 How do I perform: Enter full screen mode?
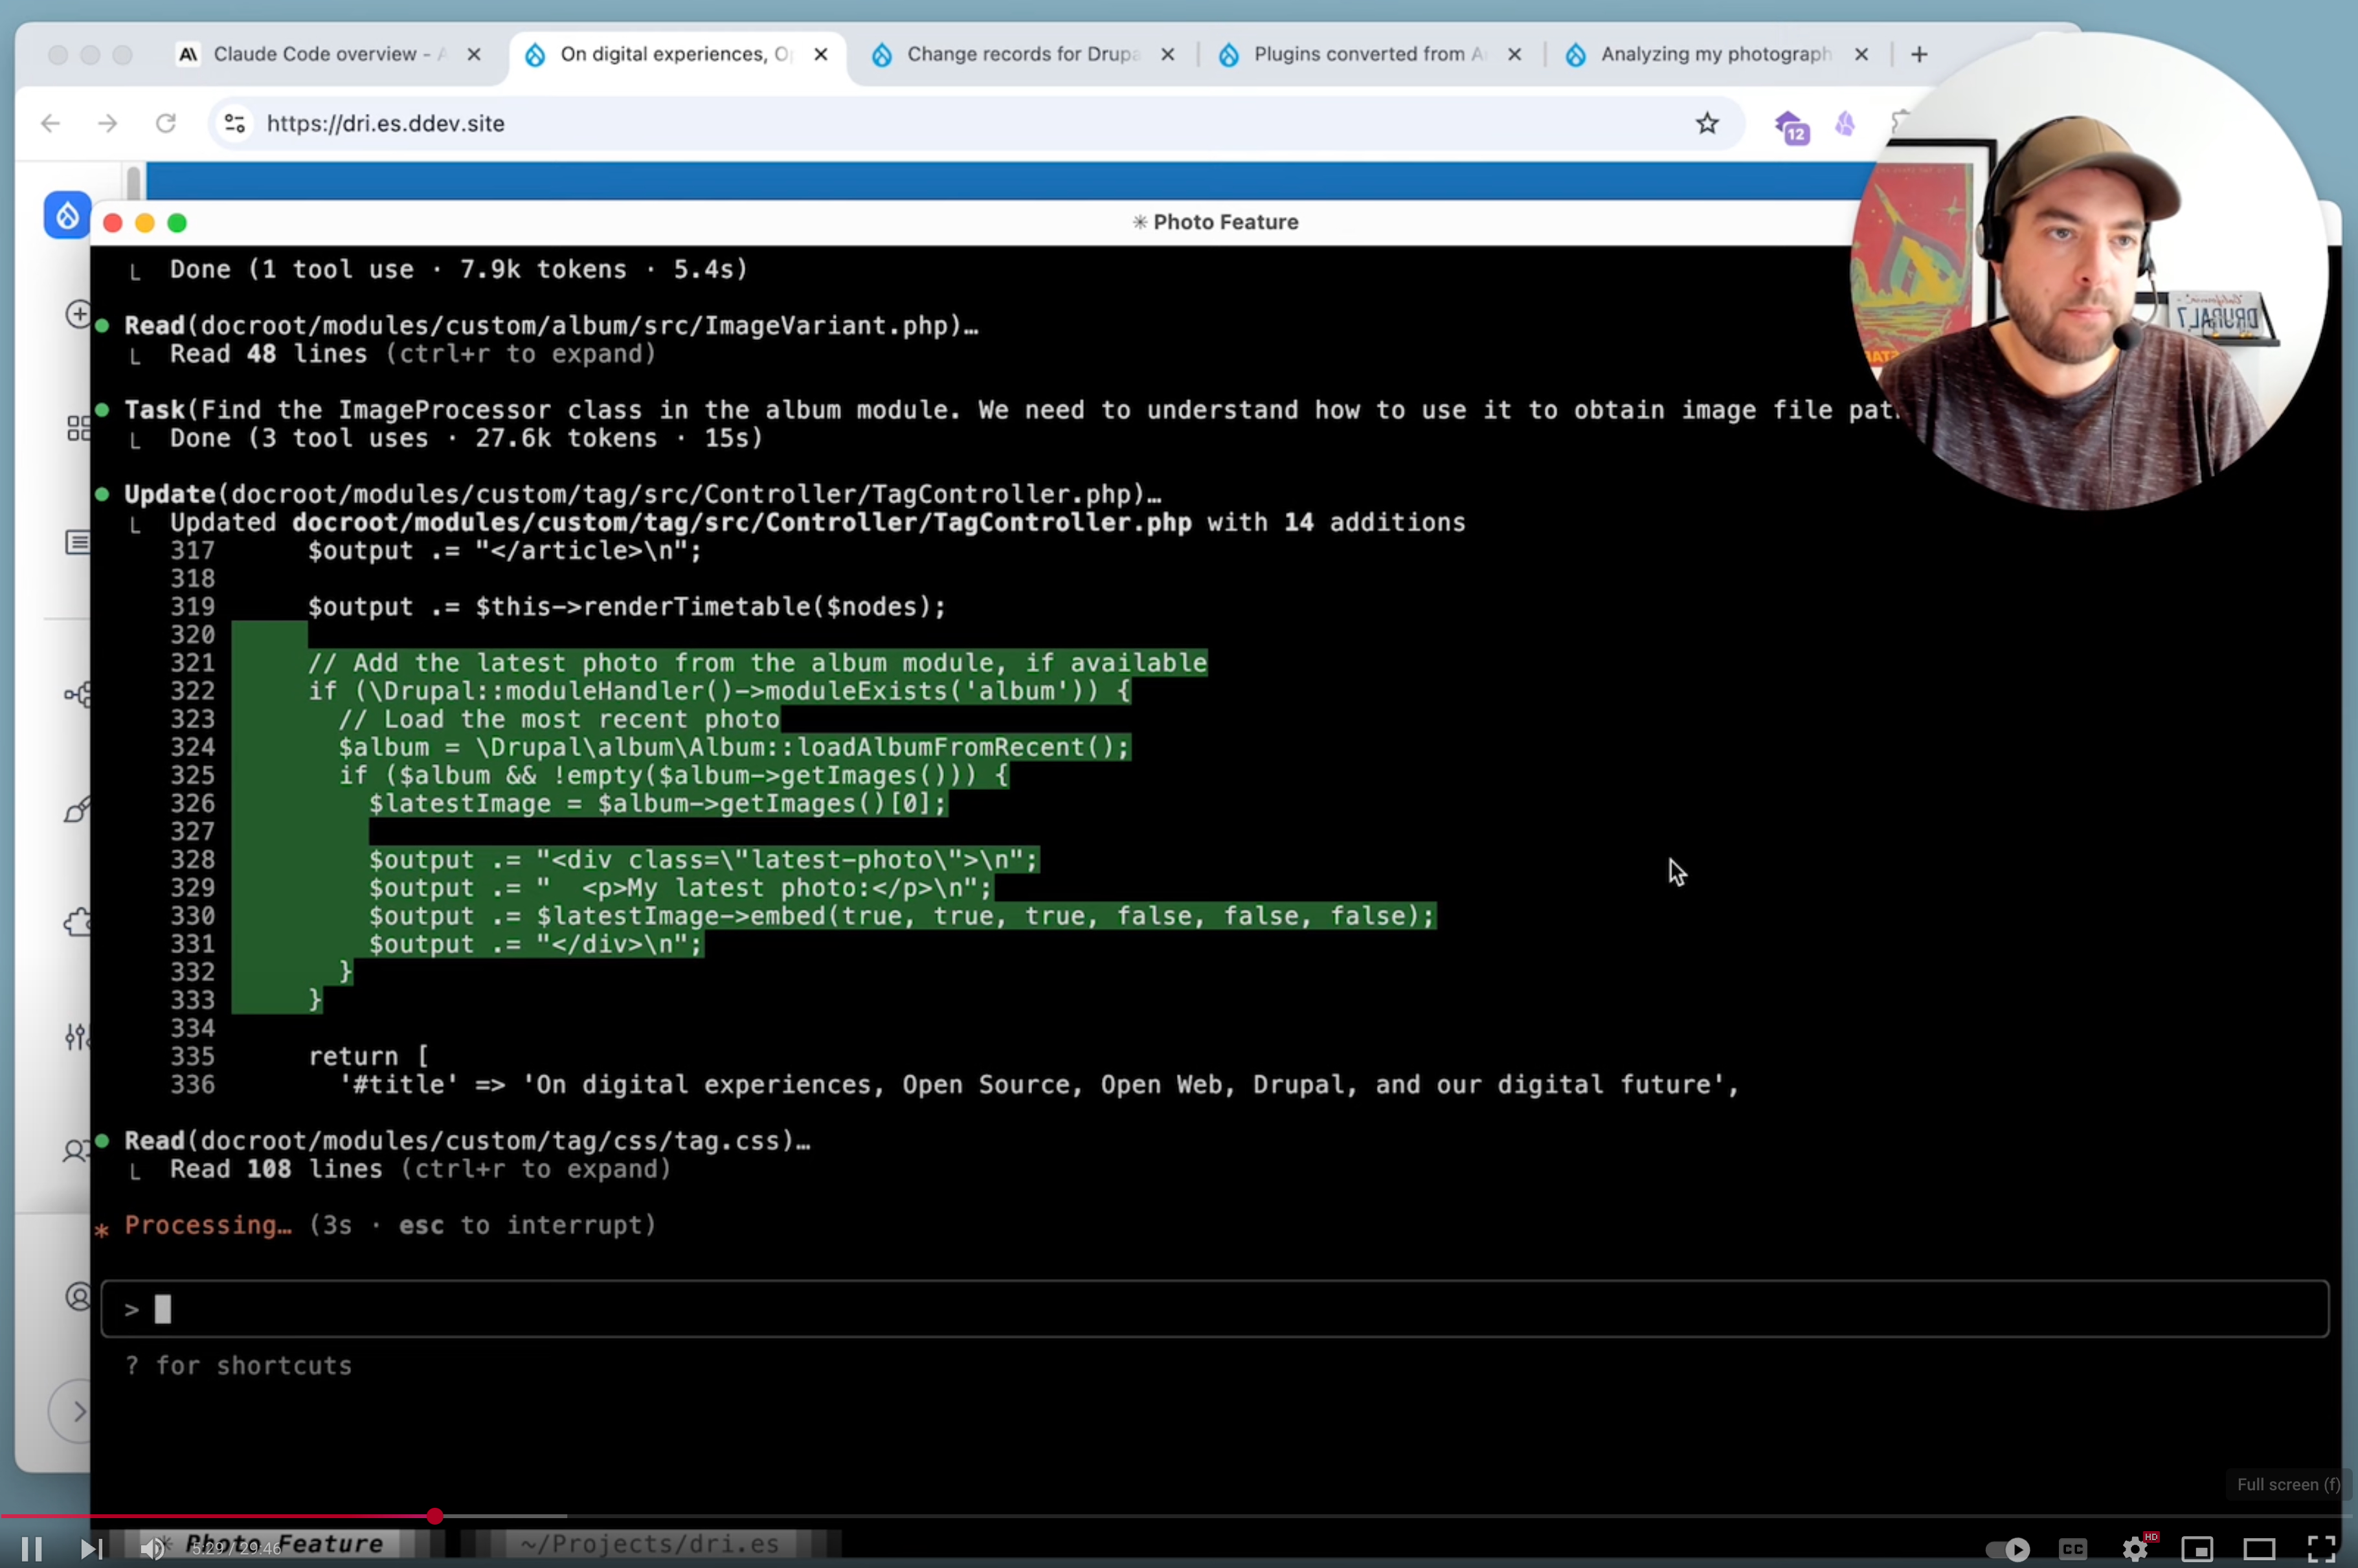tap(2321, 1548)
